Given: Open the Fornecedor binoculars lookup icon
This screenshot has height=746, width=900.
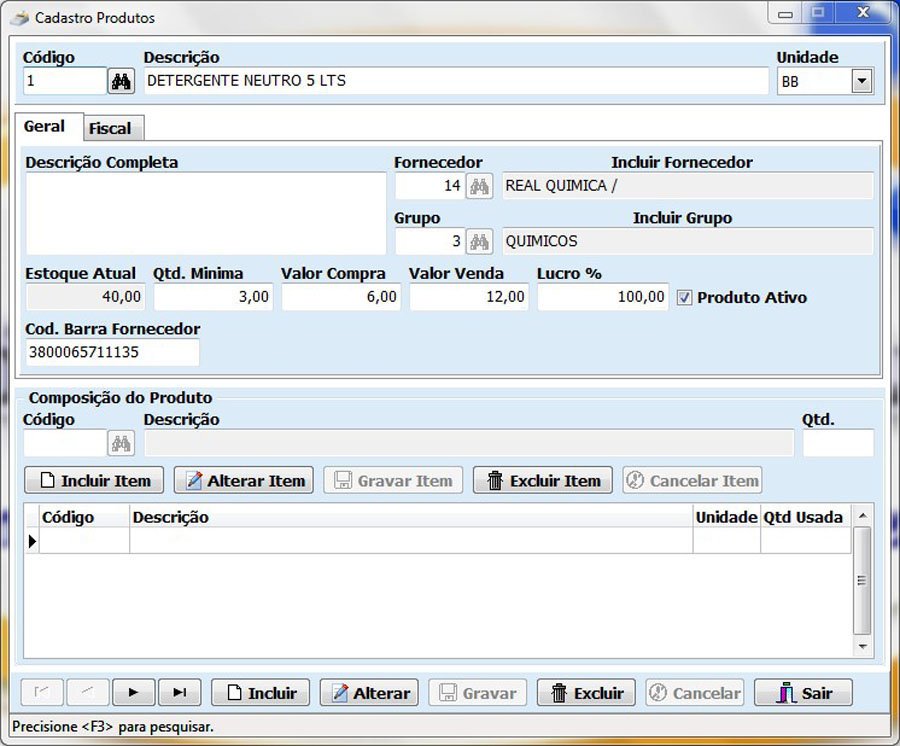Looking at the screenshot, I should [x=479, y=186].
